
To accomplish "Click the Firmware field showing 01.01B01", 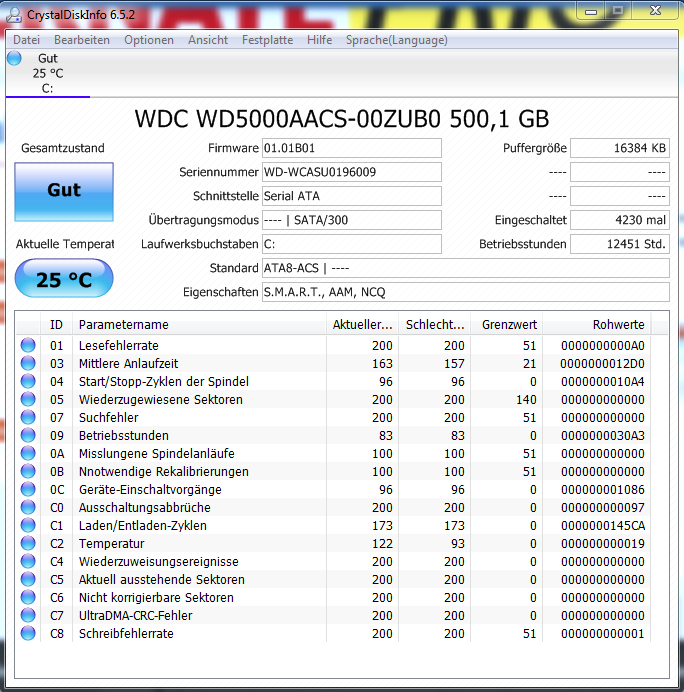I will (352, 148).
